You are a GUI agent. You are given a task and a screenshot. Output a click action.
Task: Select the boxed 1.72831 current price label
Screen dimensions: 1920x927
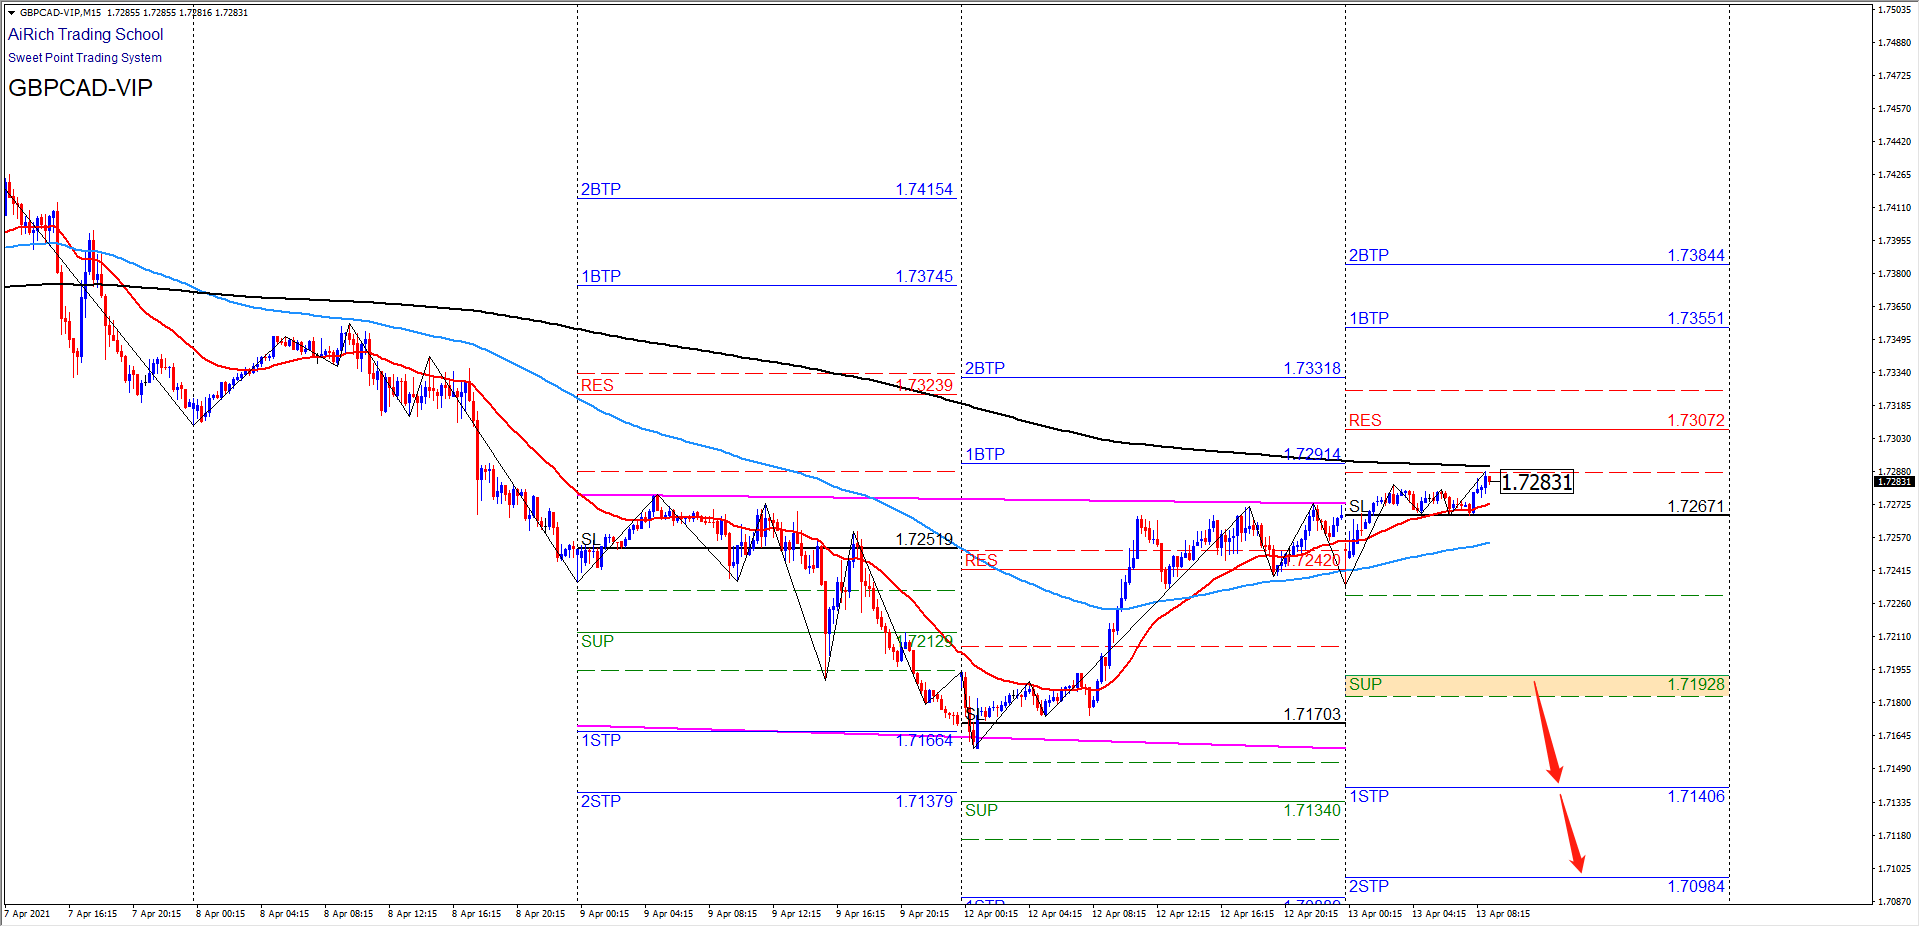tap(1537, 482)
